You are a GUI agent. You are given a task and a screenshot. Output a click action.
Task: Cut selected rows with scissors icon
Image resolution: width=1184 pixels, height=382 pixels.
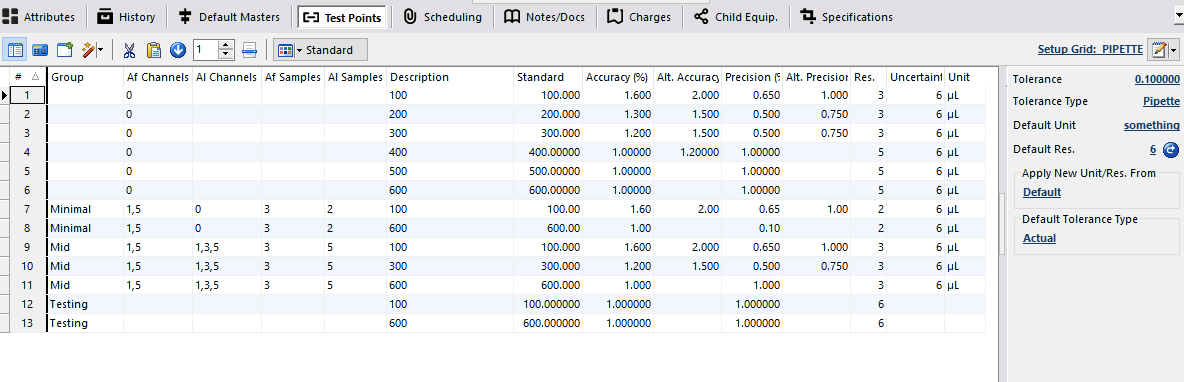[x=129, y=51]
